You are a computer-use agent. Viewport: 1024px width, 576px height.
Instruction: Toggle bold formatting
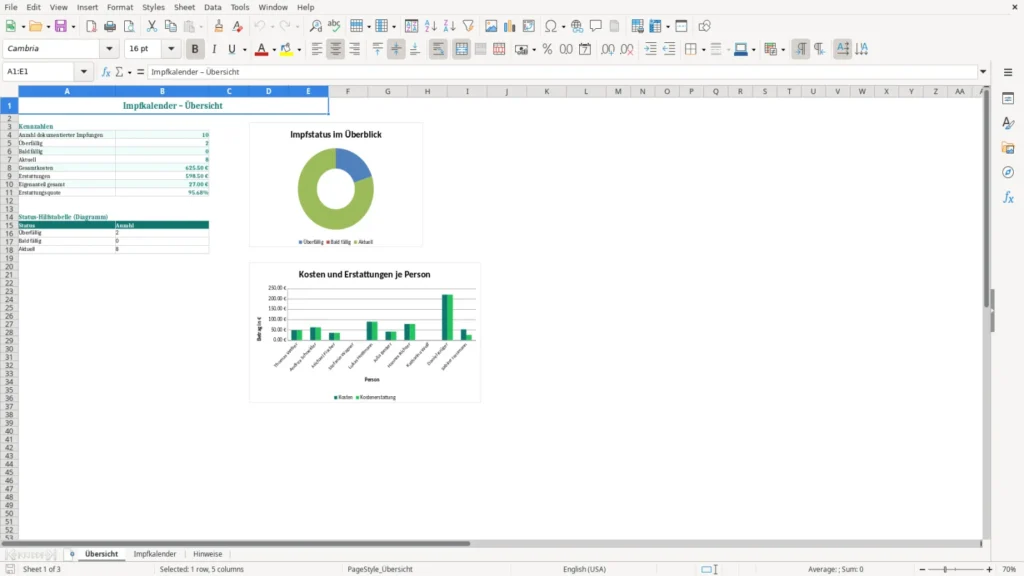195,49
